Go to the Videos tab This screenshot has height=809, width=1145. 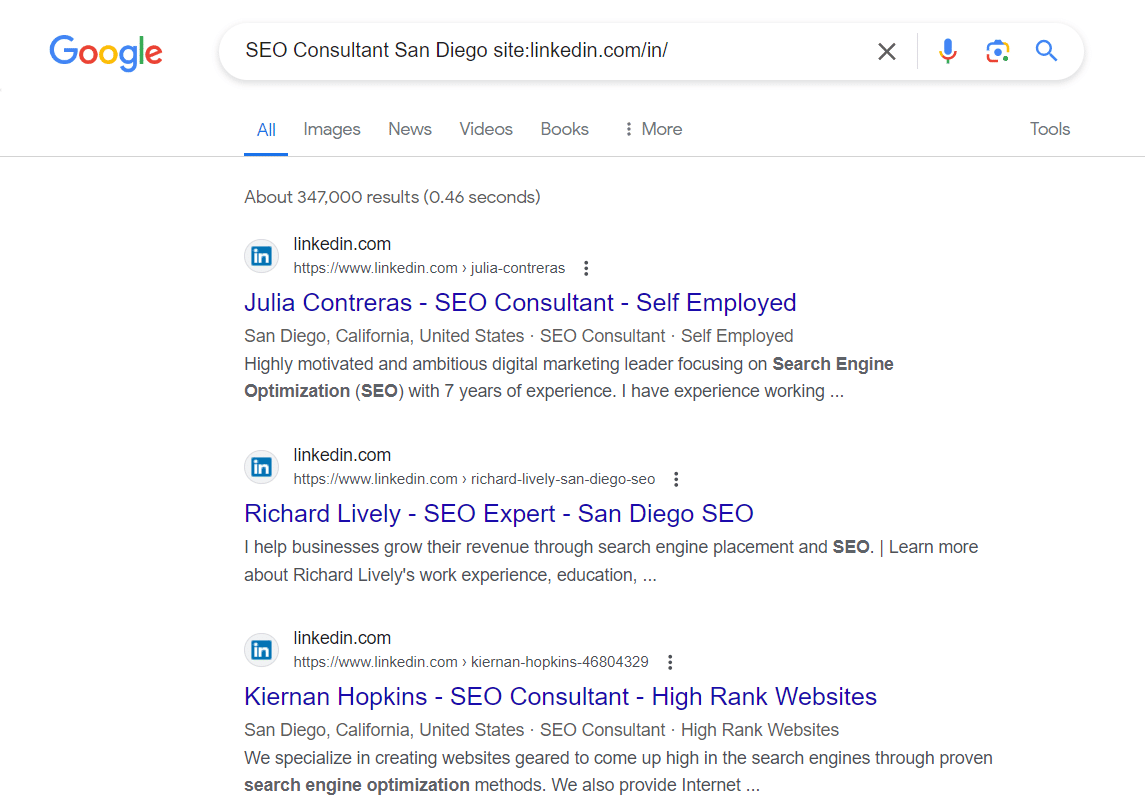[486, 129]
